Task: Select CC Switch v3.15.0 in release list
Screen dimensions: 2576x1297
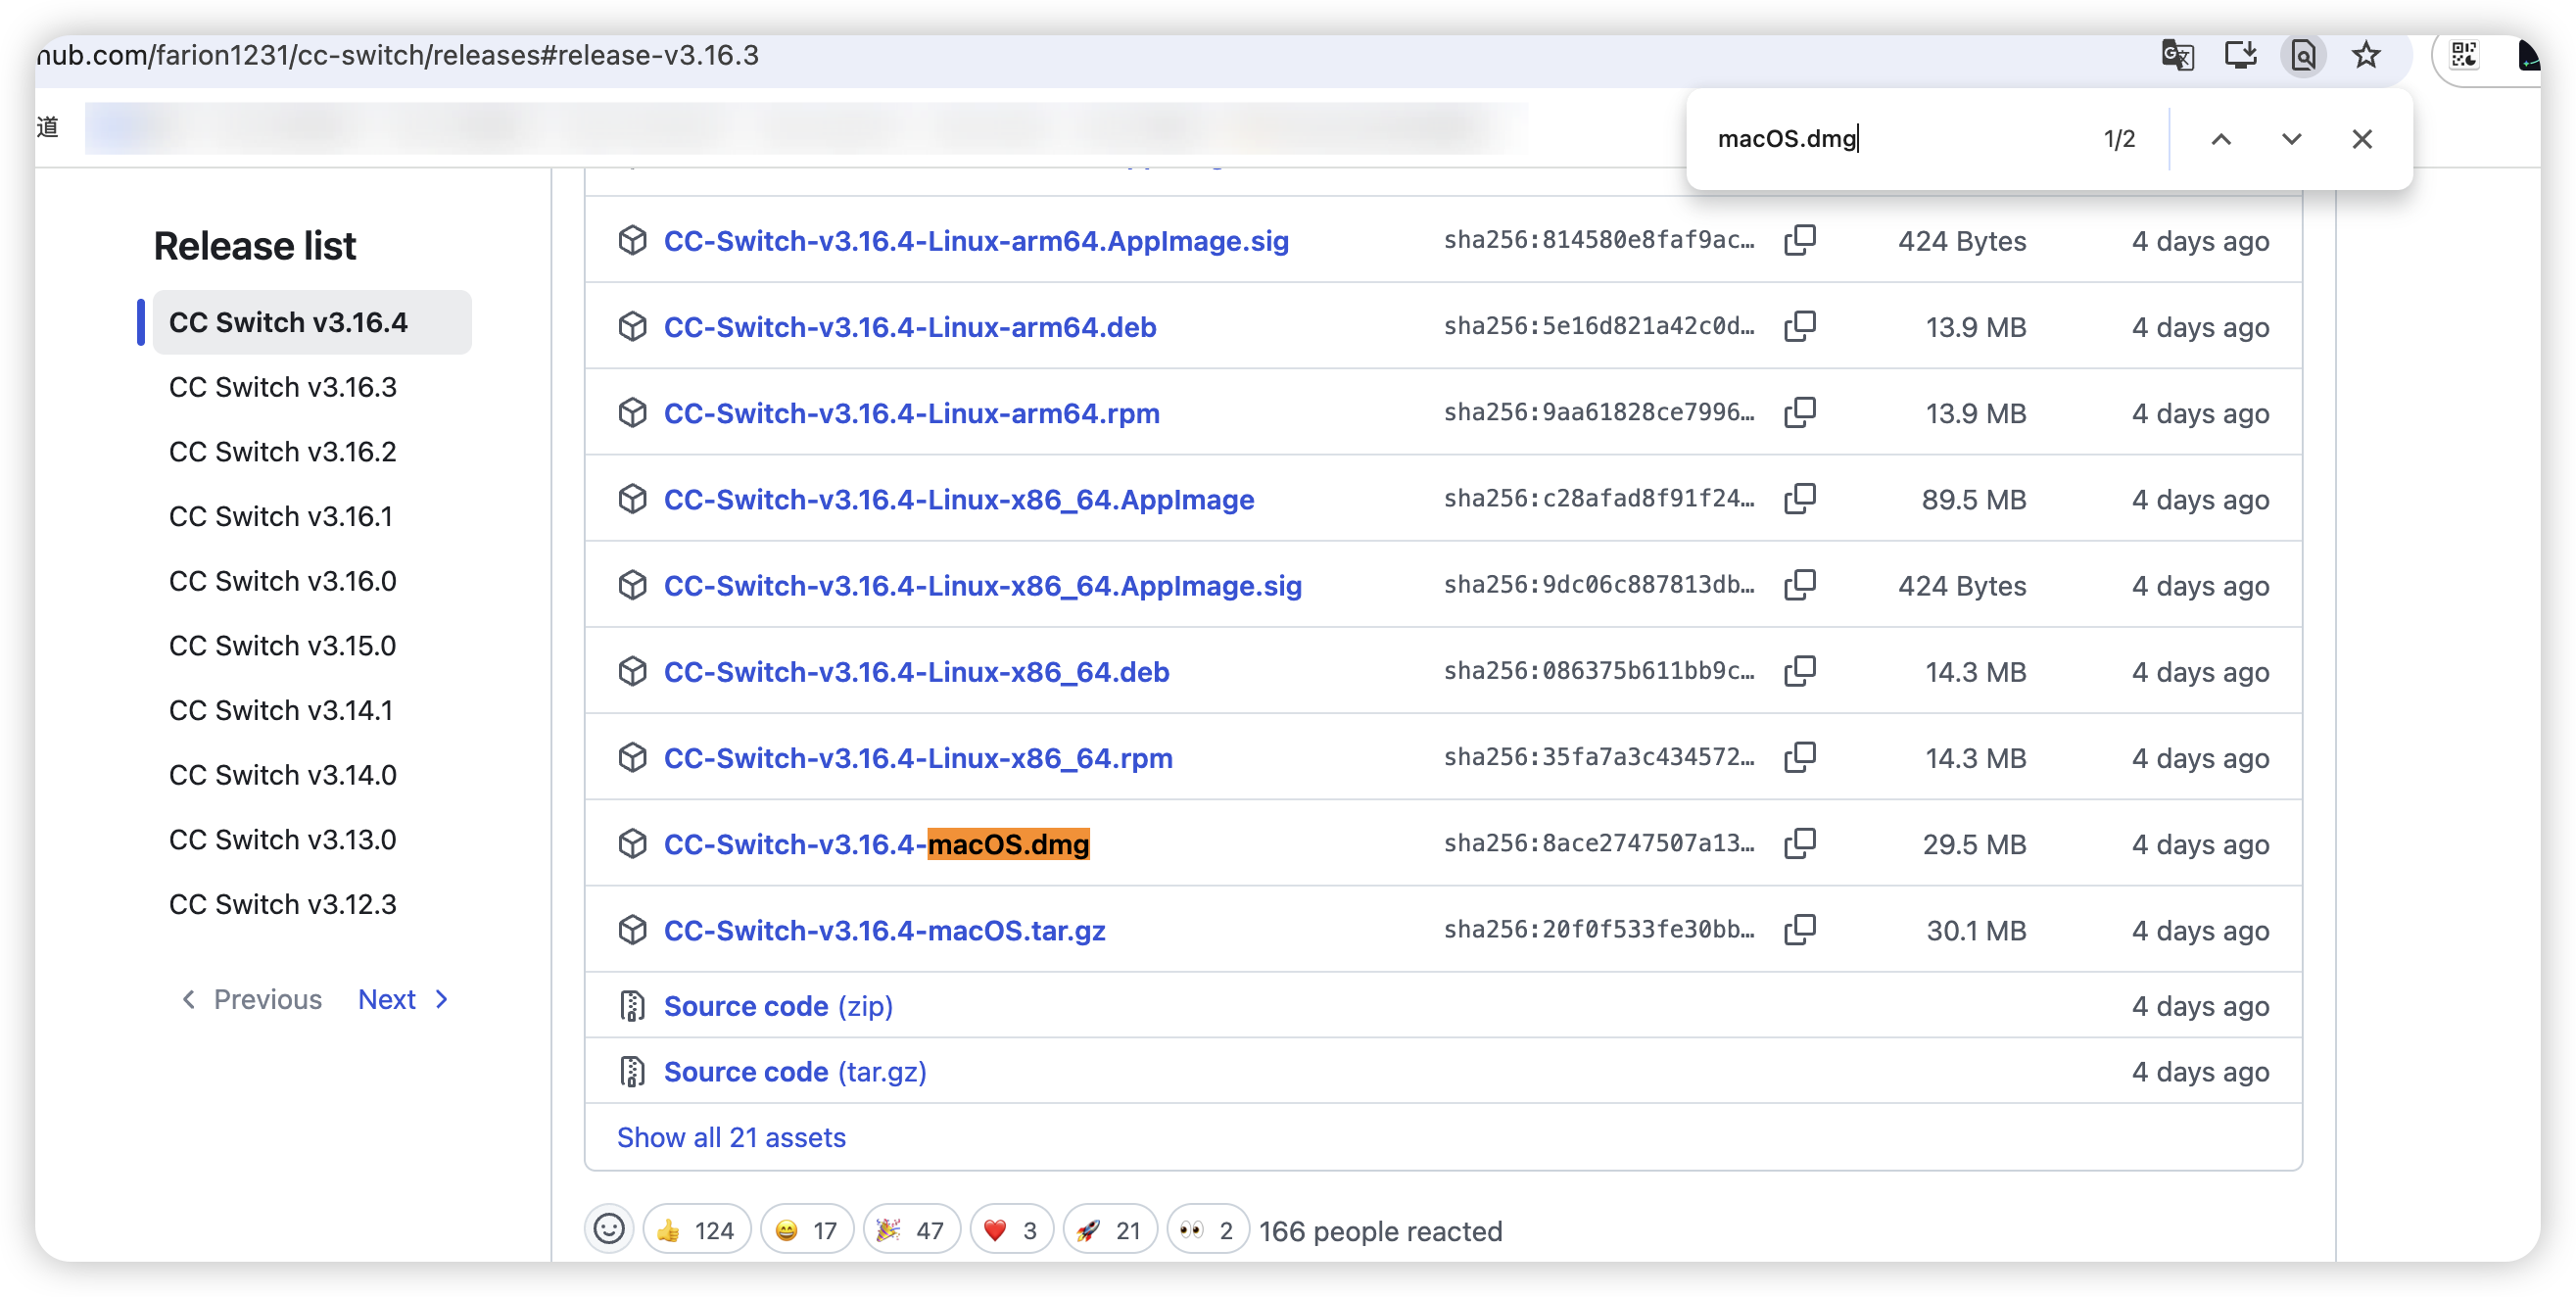Action: [282, 646]
